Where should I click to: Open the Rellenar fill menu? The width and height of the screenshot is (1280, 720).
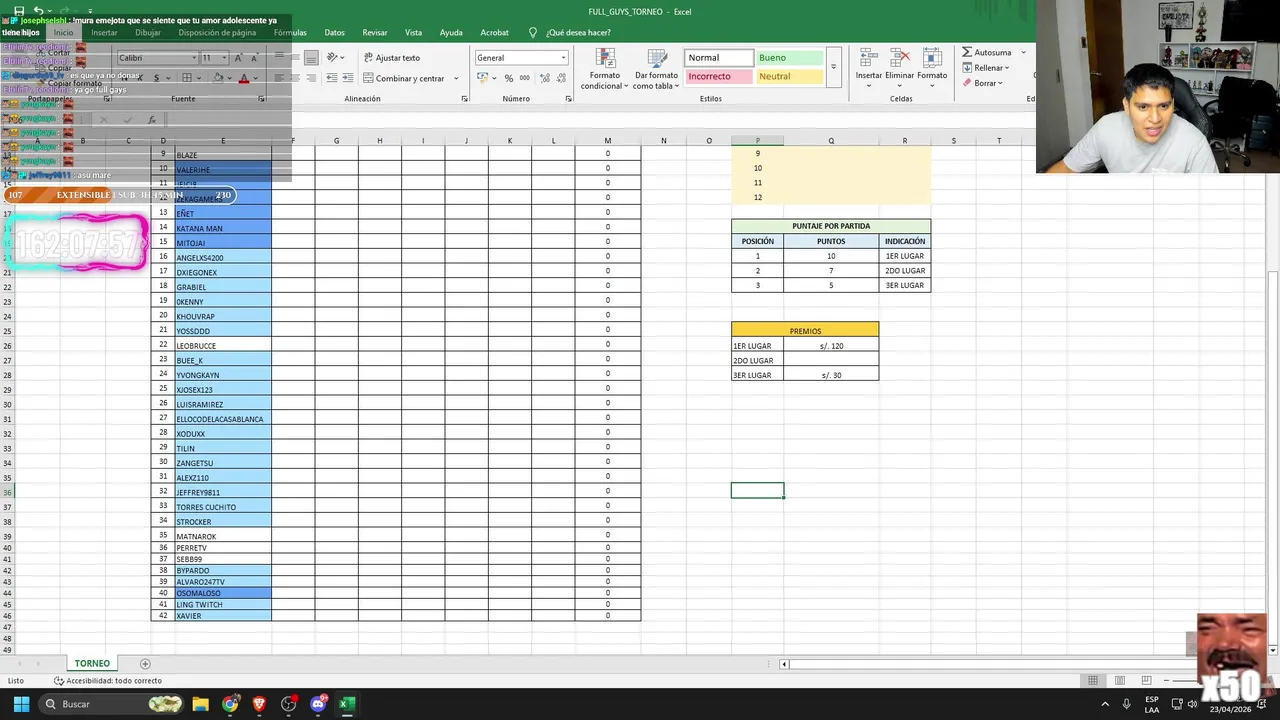[985, 68]
